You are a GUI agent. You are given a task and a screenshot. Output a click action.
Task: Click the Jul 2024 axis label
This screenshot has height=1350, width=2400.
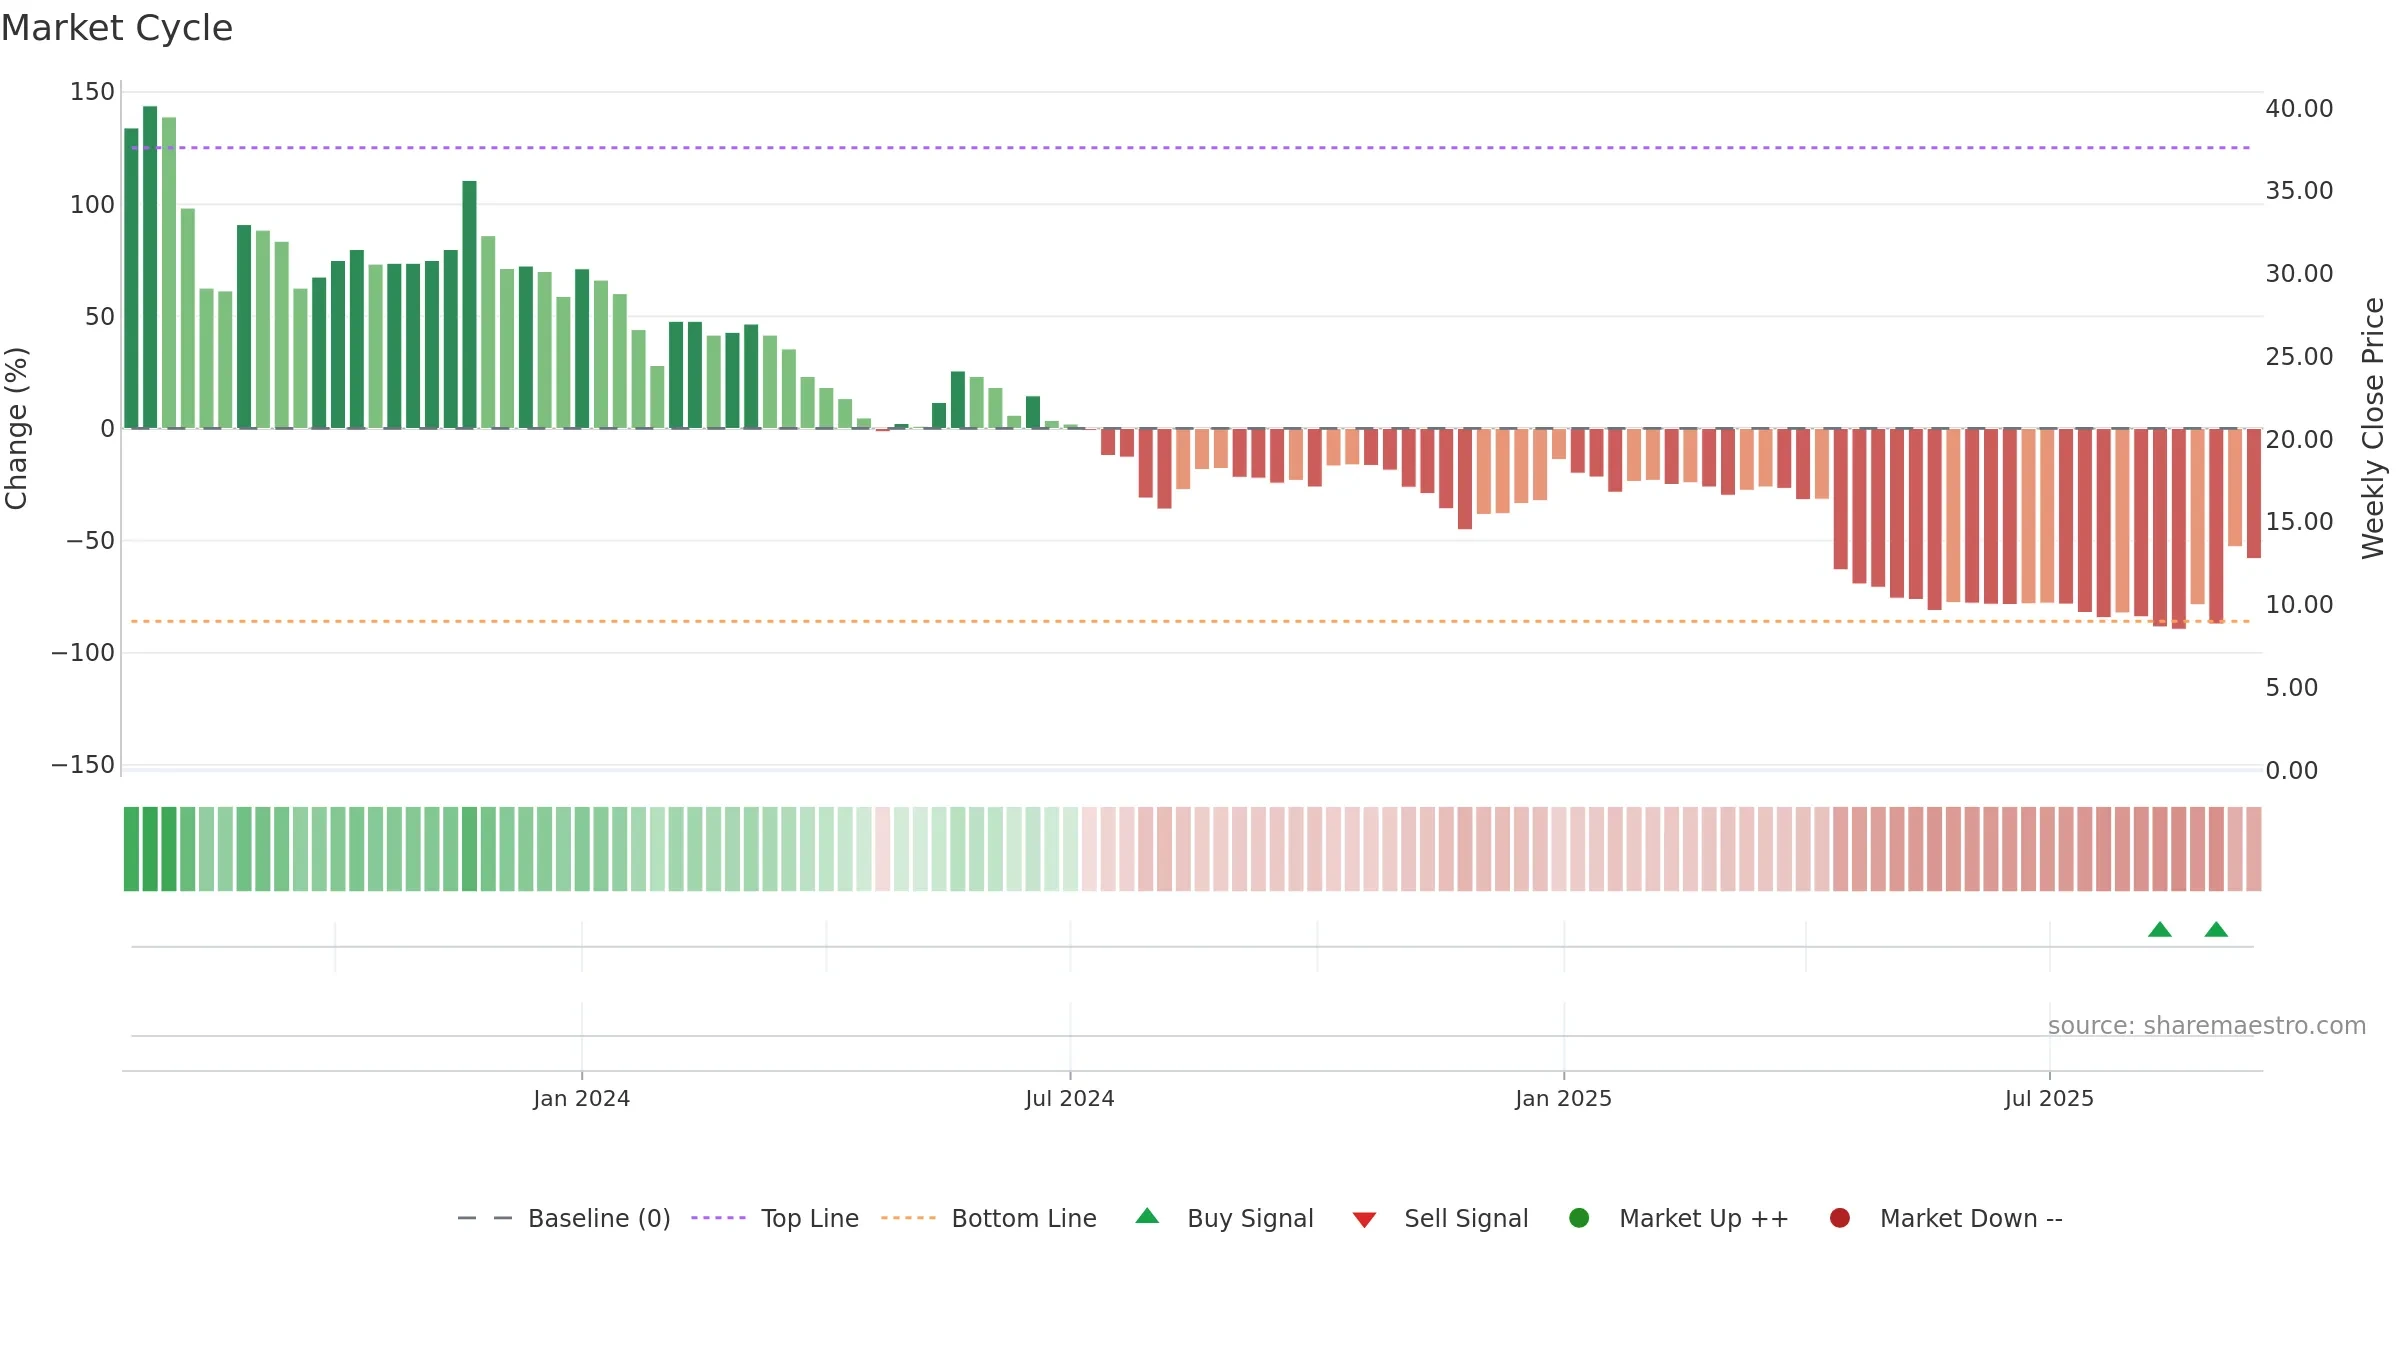1070,1098
